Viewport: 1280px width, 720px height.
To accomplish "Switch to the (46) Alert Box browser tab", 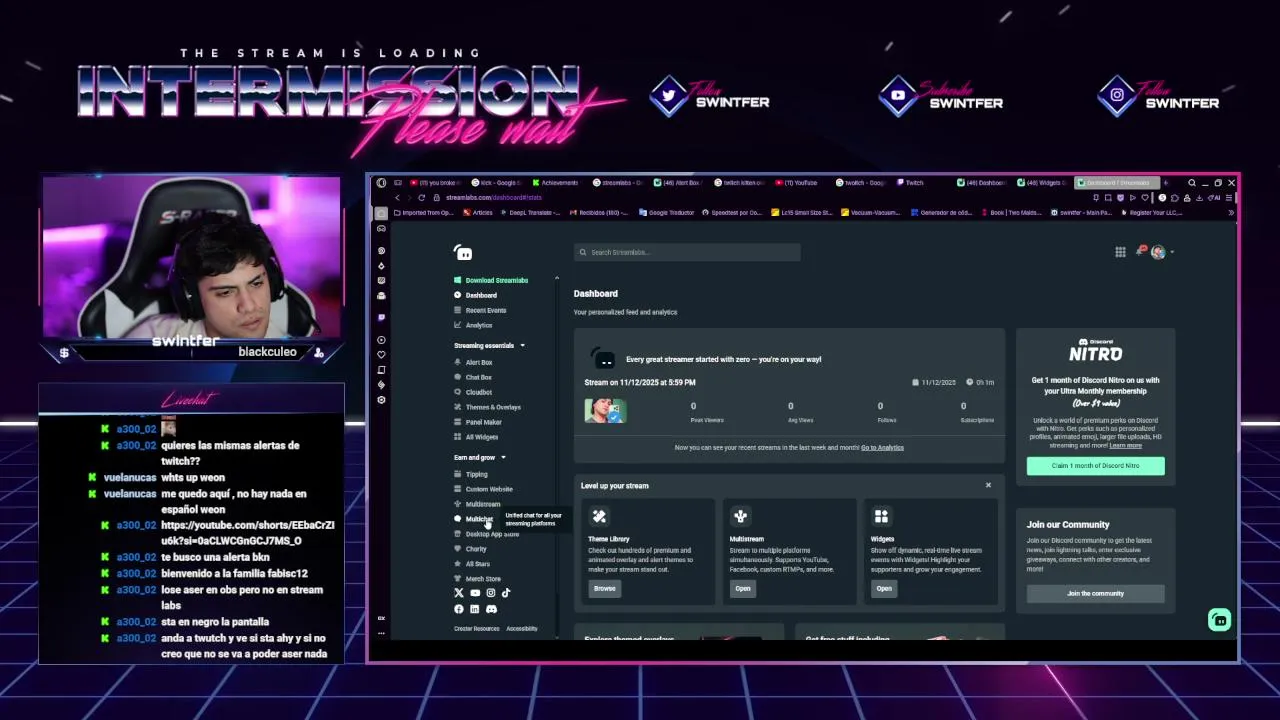I will pos(679,183).
